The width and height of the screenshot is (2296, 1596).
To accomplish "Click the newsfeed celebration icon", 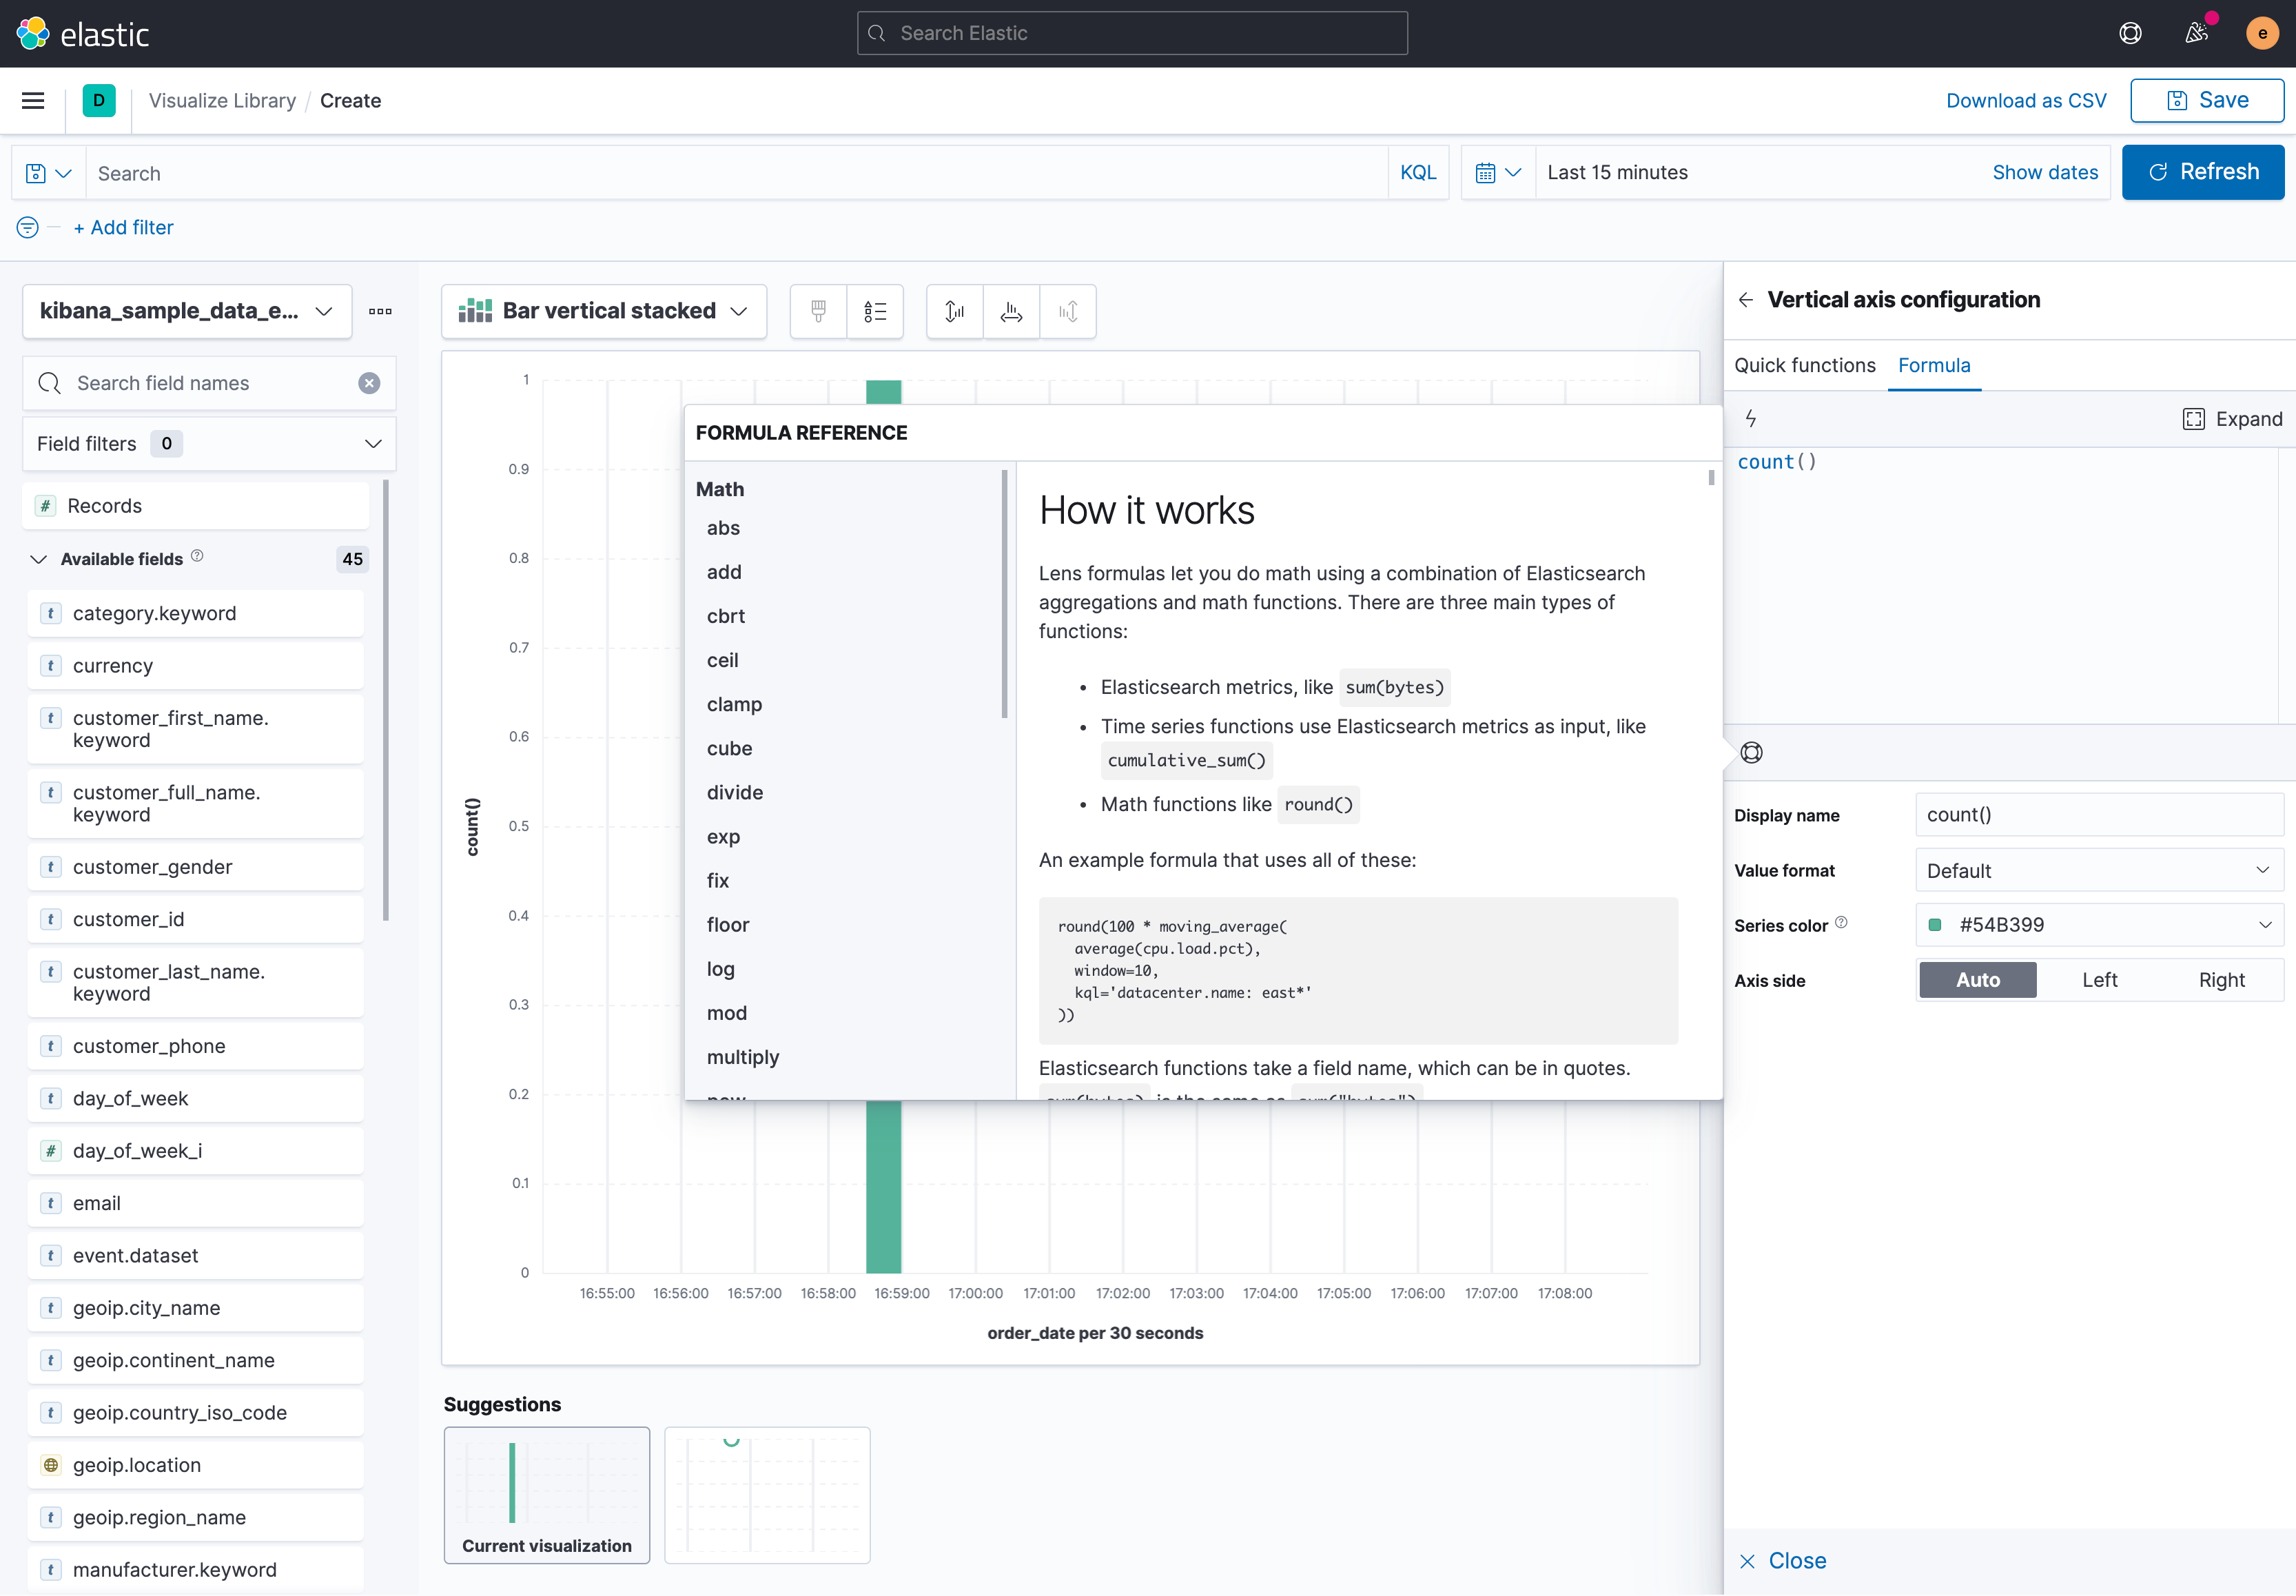I will [x=2196, y=33].
